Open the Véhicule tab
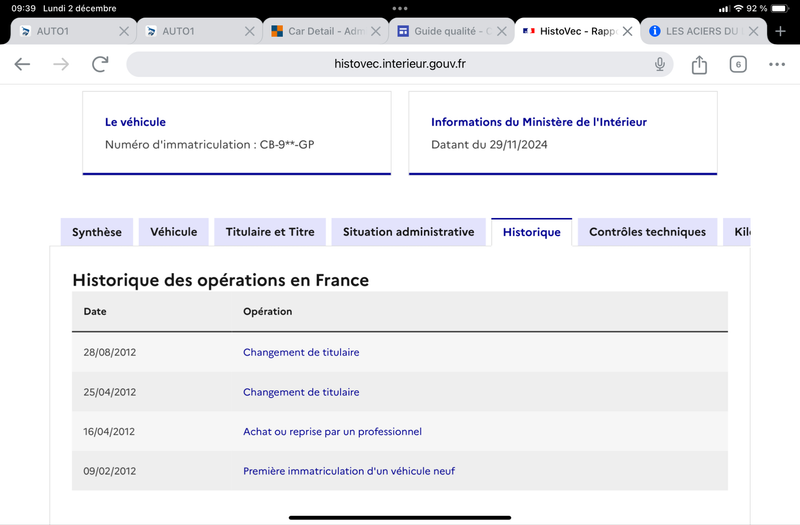800x525 pixels. [173, 232]
